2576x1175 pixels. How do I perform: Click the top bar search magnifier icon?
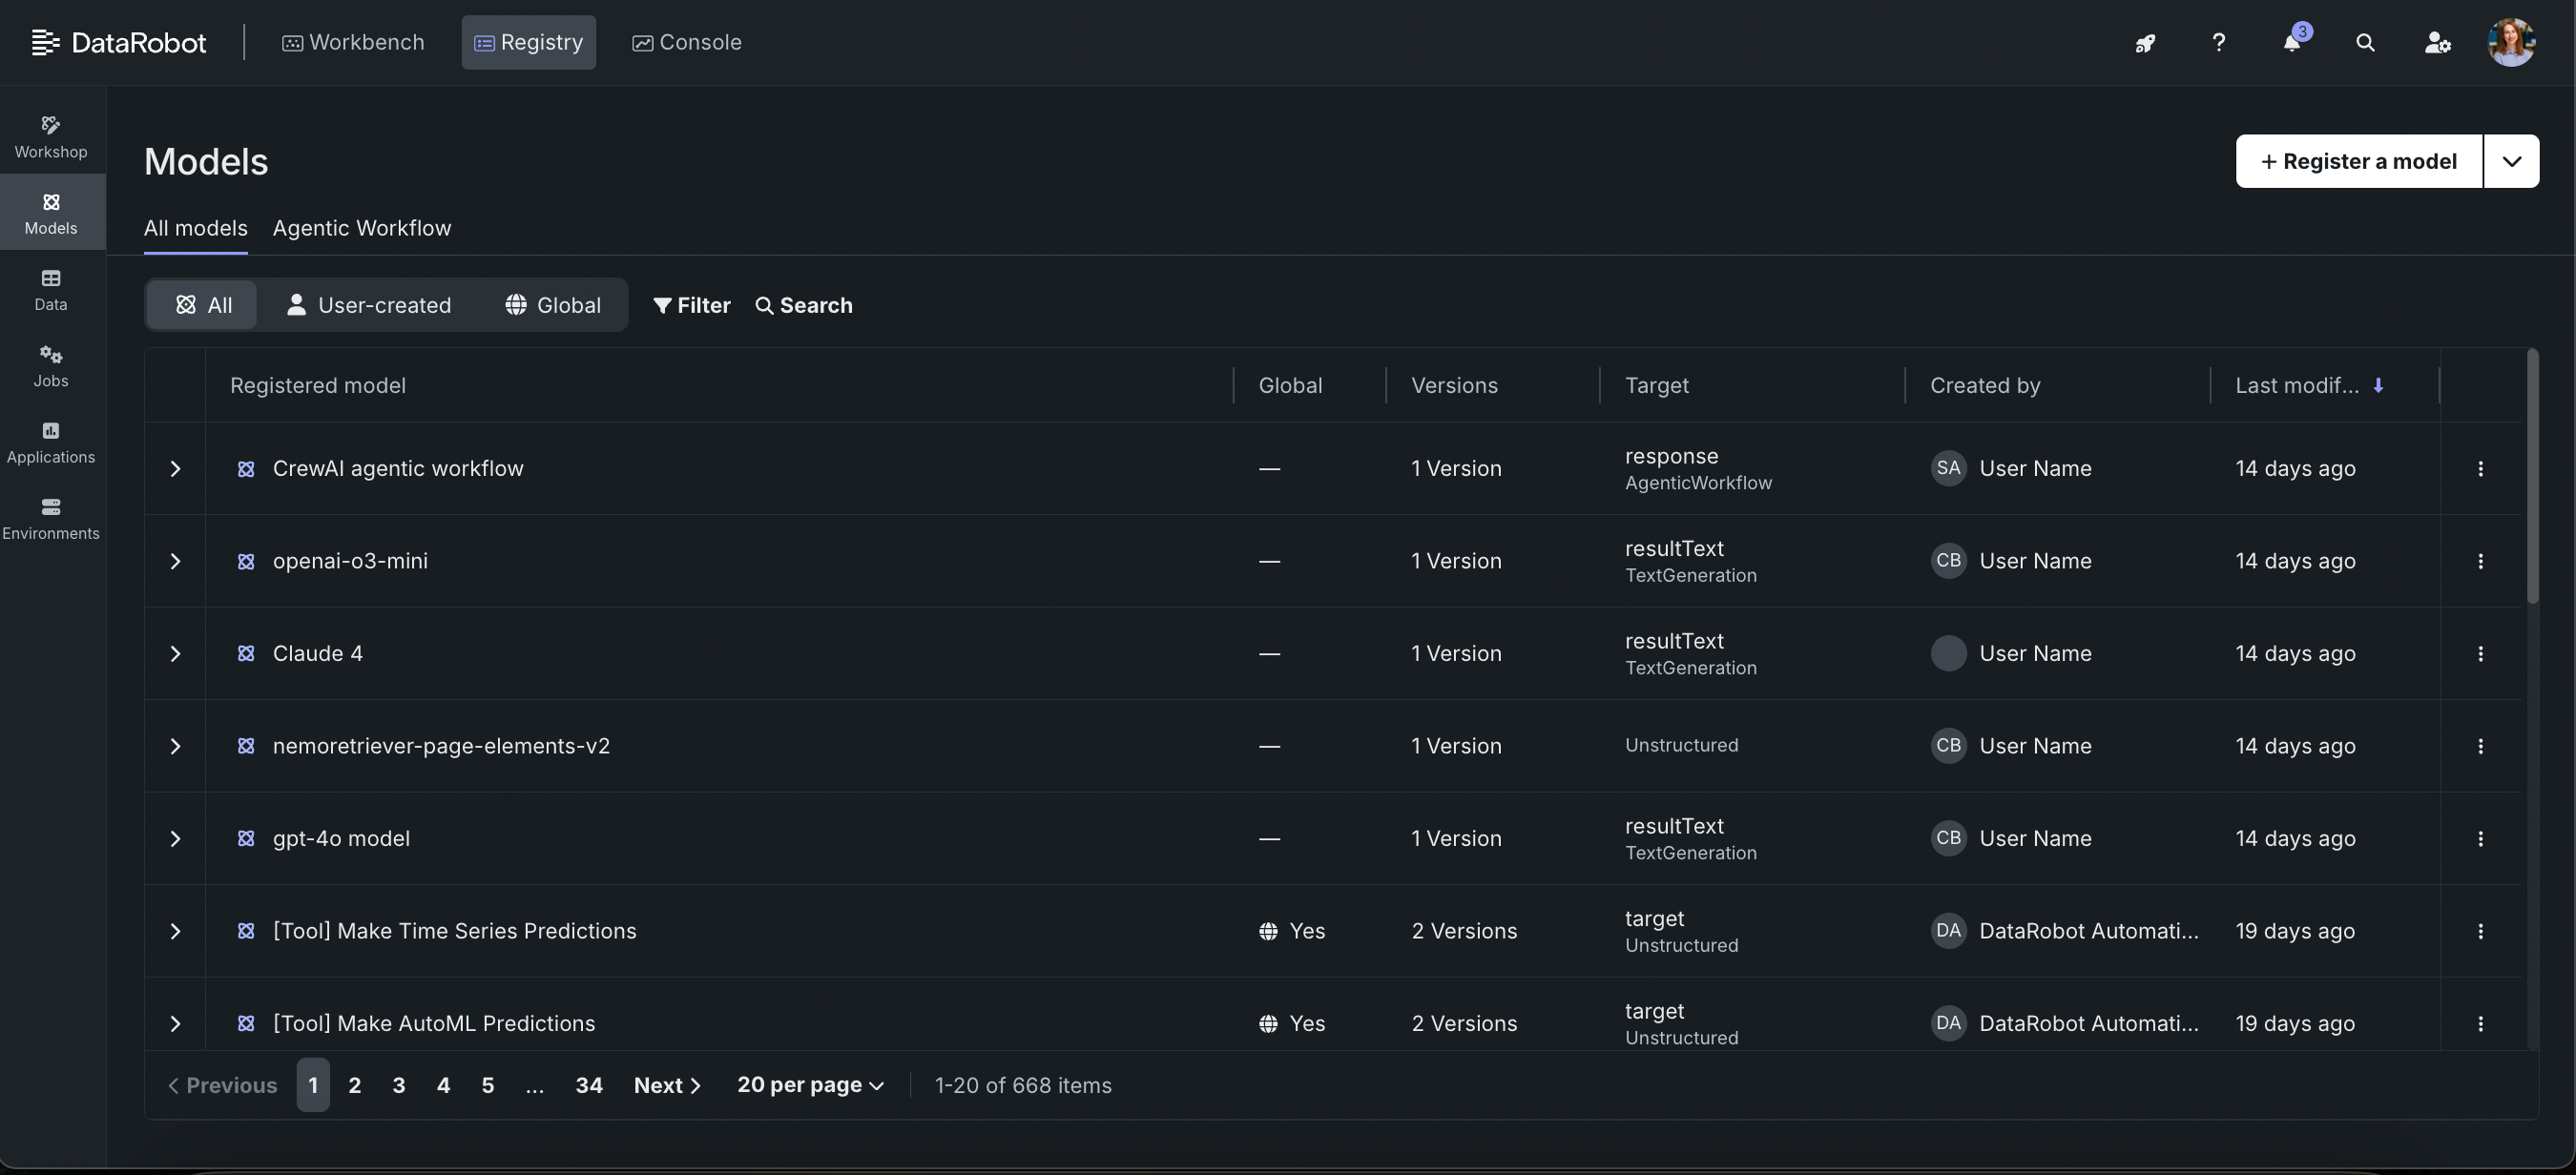tap(2365, 42)
